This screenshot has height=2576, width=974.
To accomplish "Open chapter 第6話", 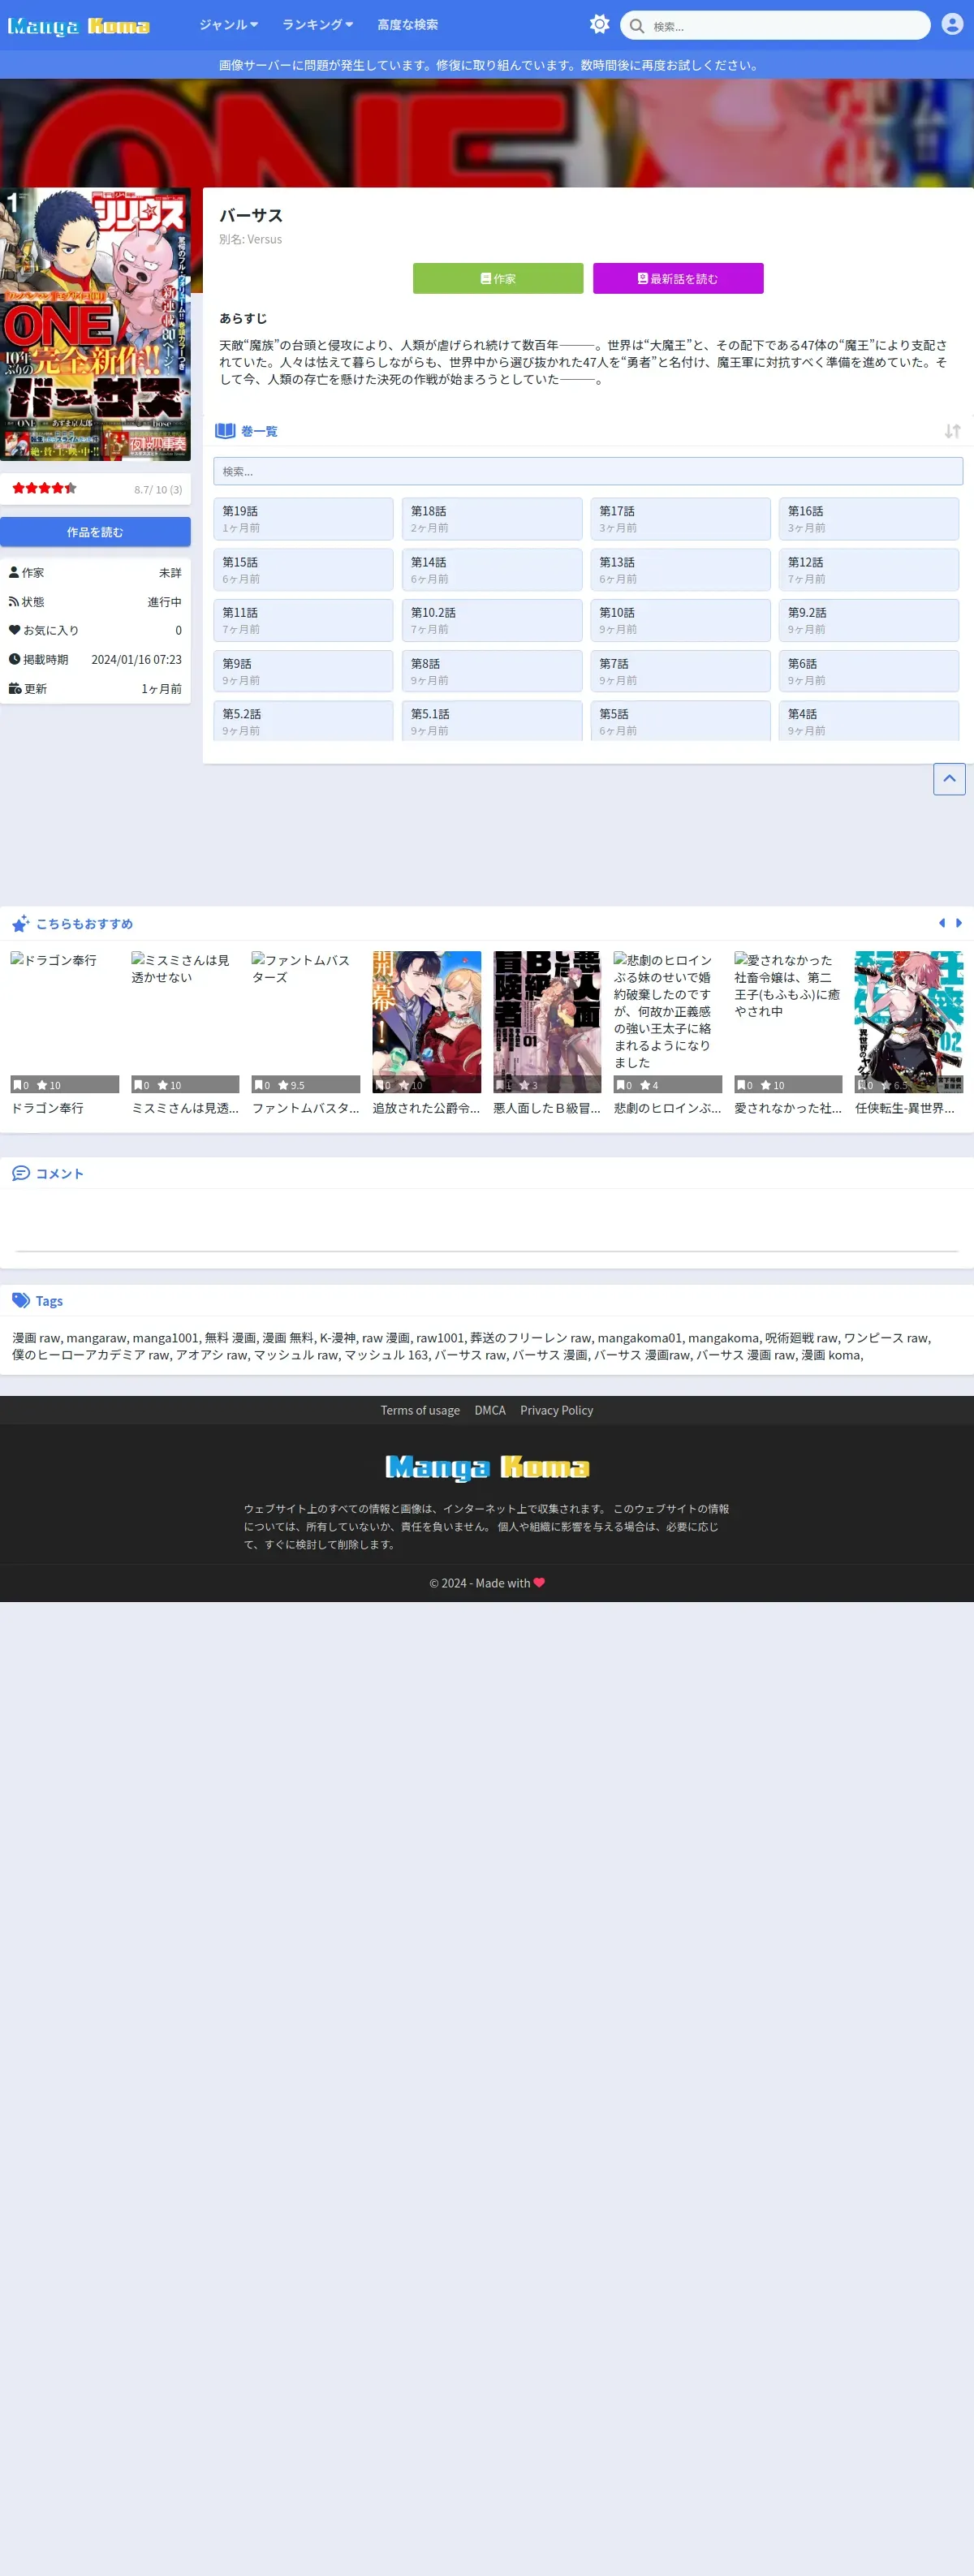I will click(869, 671).
